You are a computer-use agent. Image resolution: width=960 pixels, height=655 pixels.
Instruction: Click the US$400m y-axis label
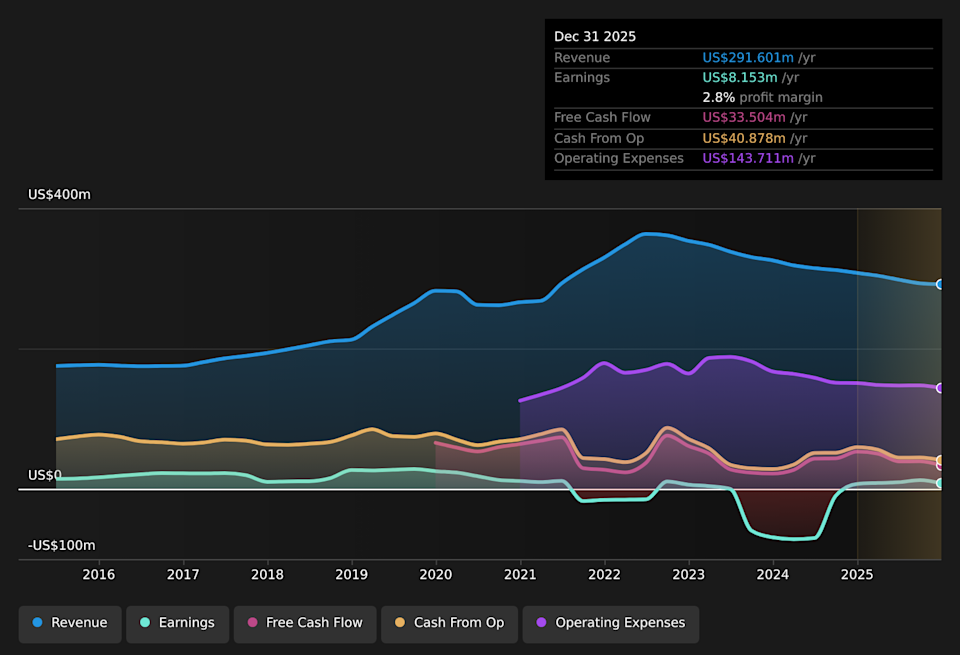(x=59, y=195)
